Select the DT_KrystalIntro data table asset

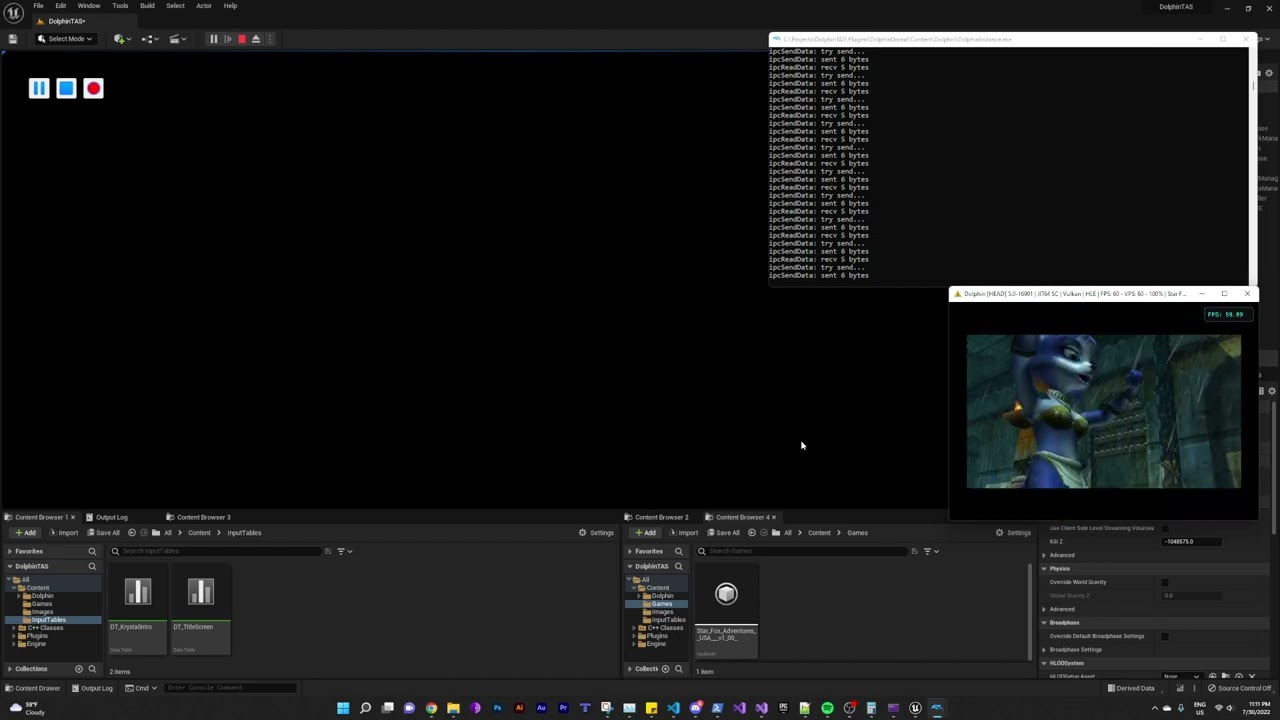coord(137,610)
